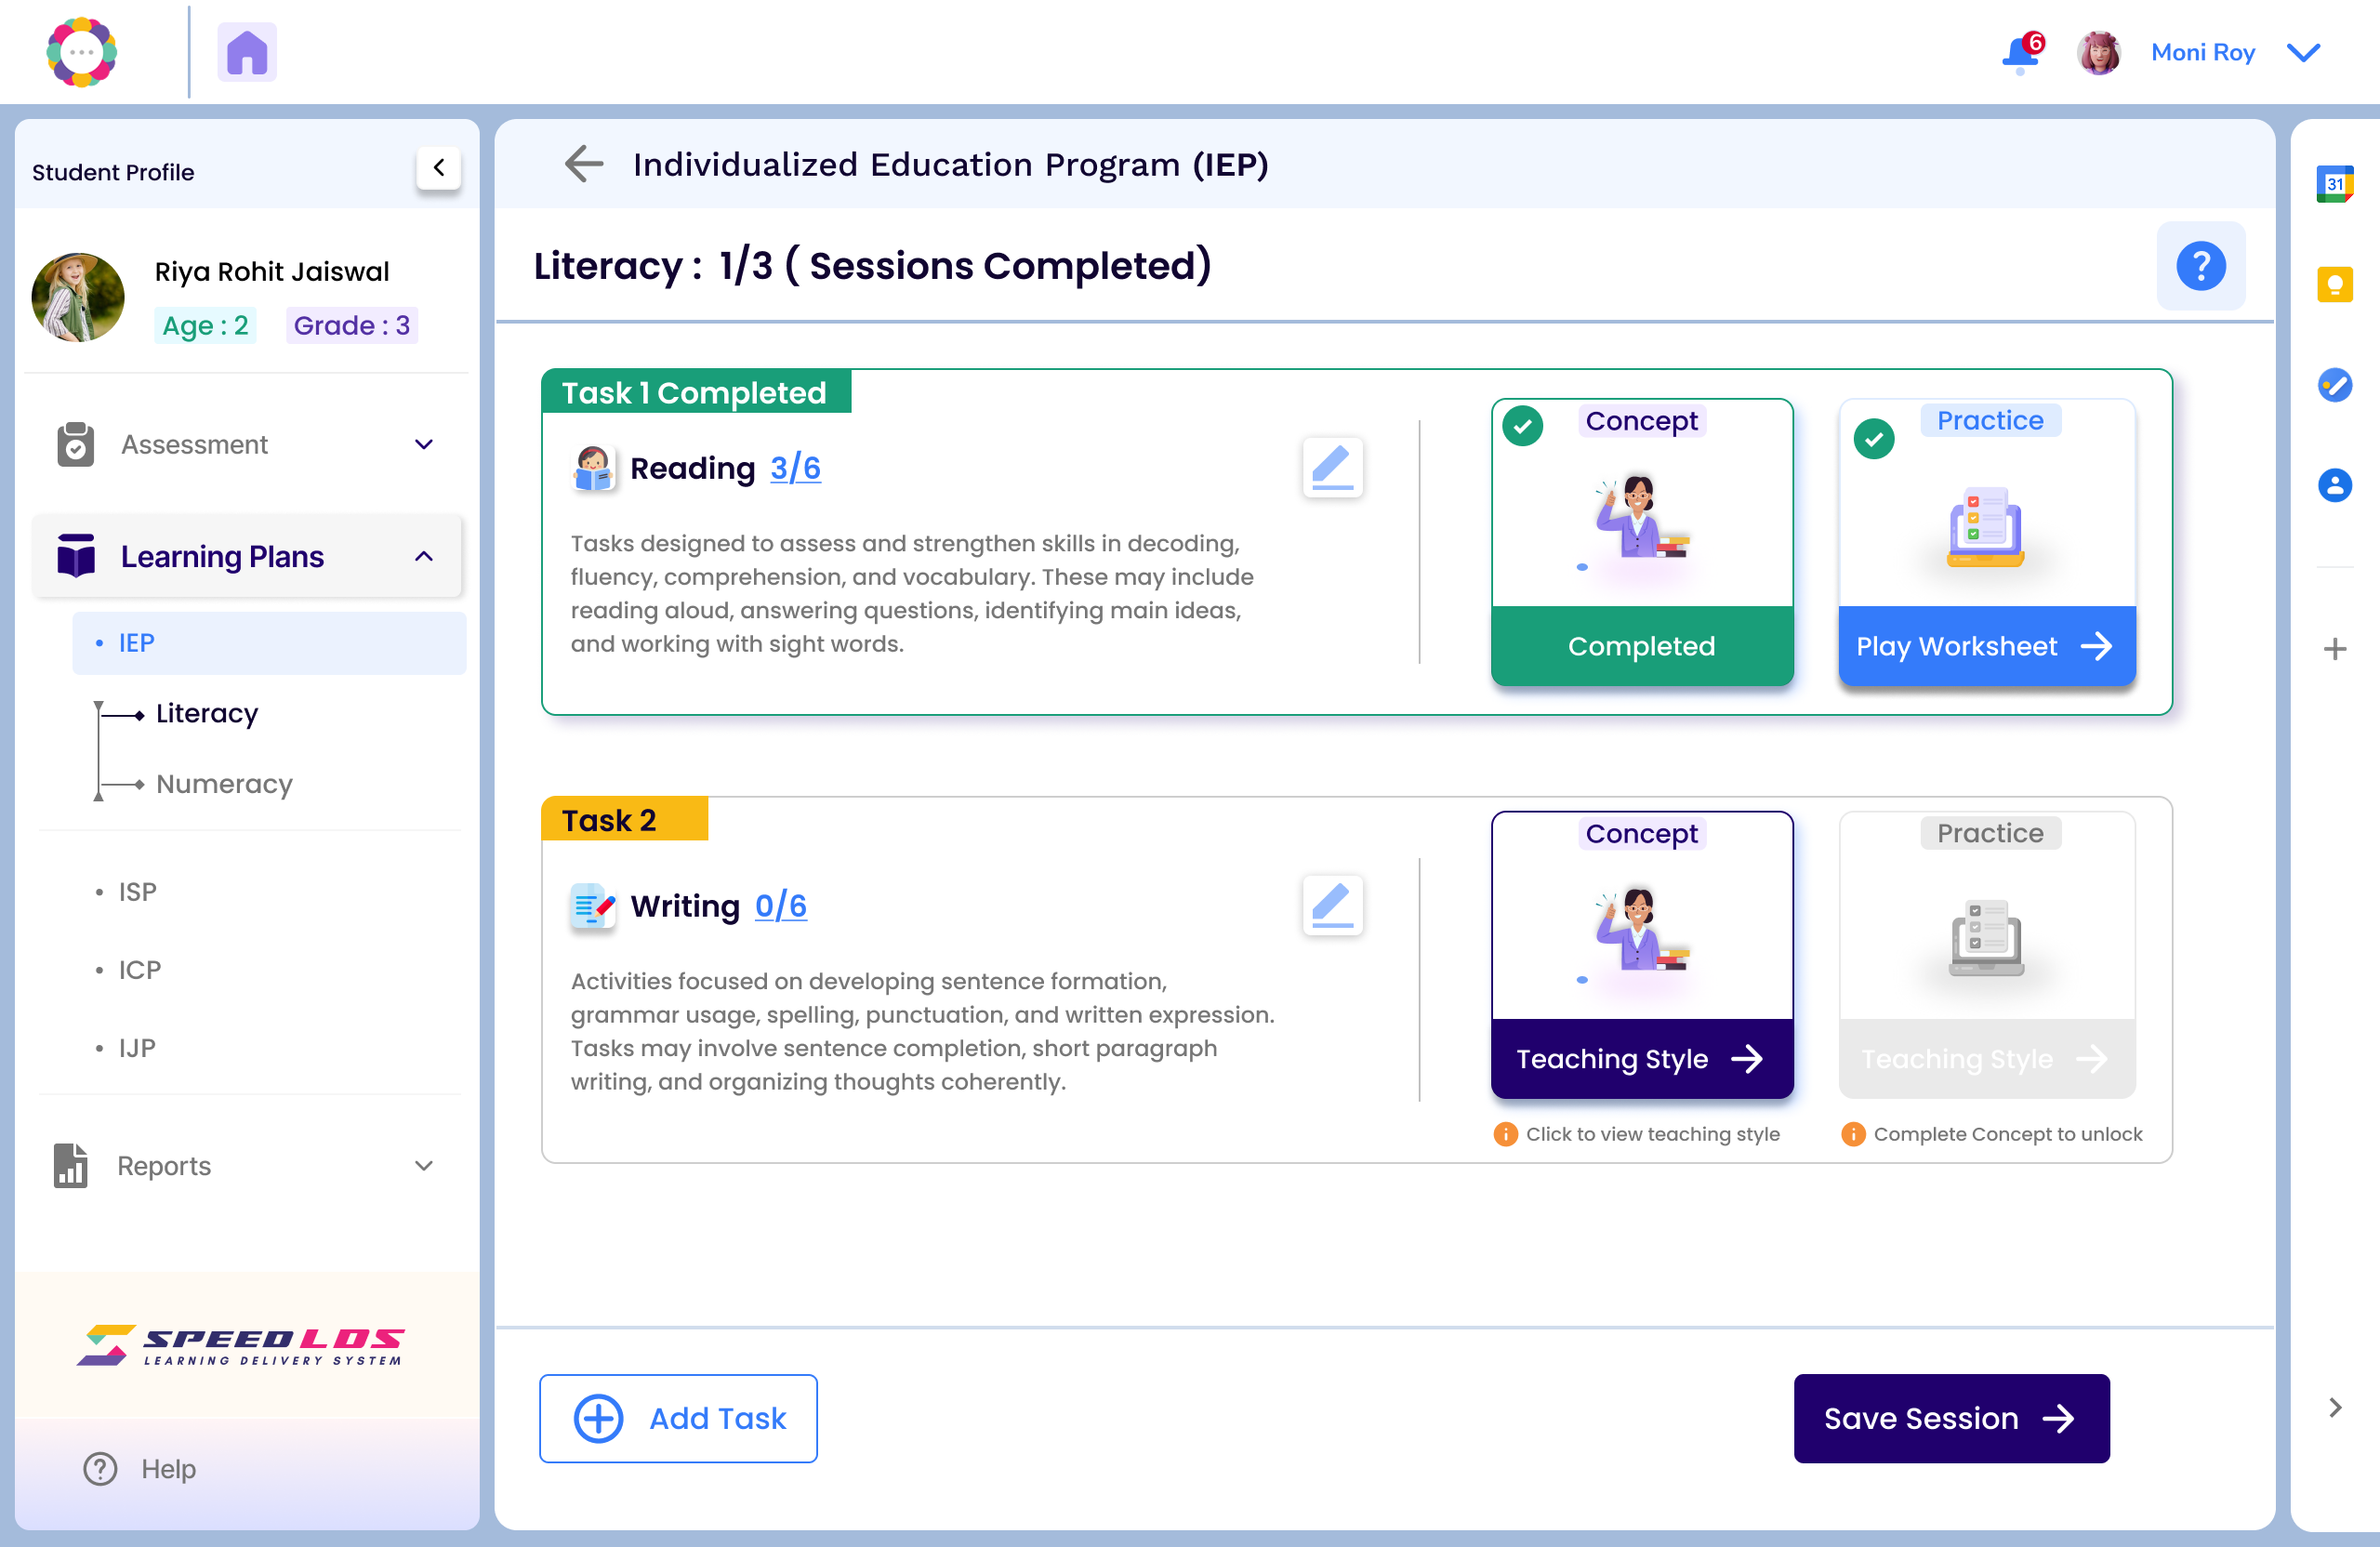The height and width of the screenshot is (1547, 2380).
Task: Open the Tasks checkmark sidebar icon
Action: coord(2334,385)
